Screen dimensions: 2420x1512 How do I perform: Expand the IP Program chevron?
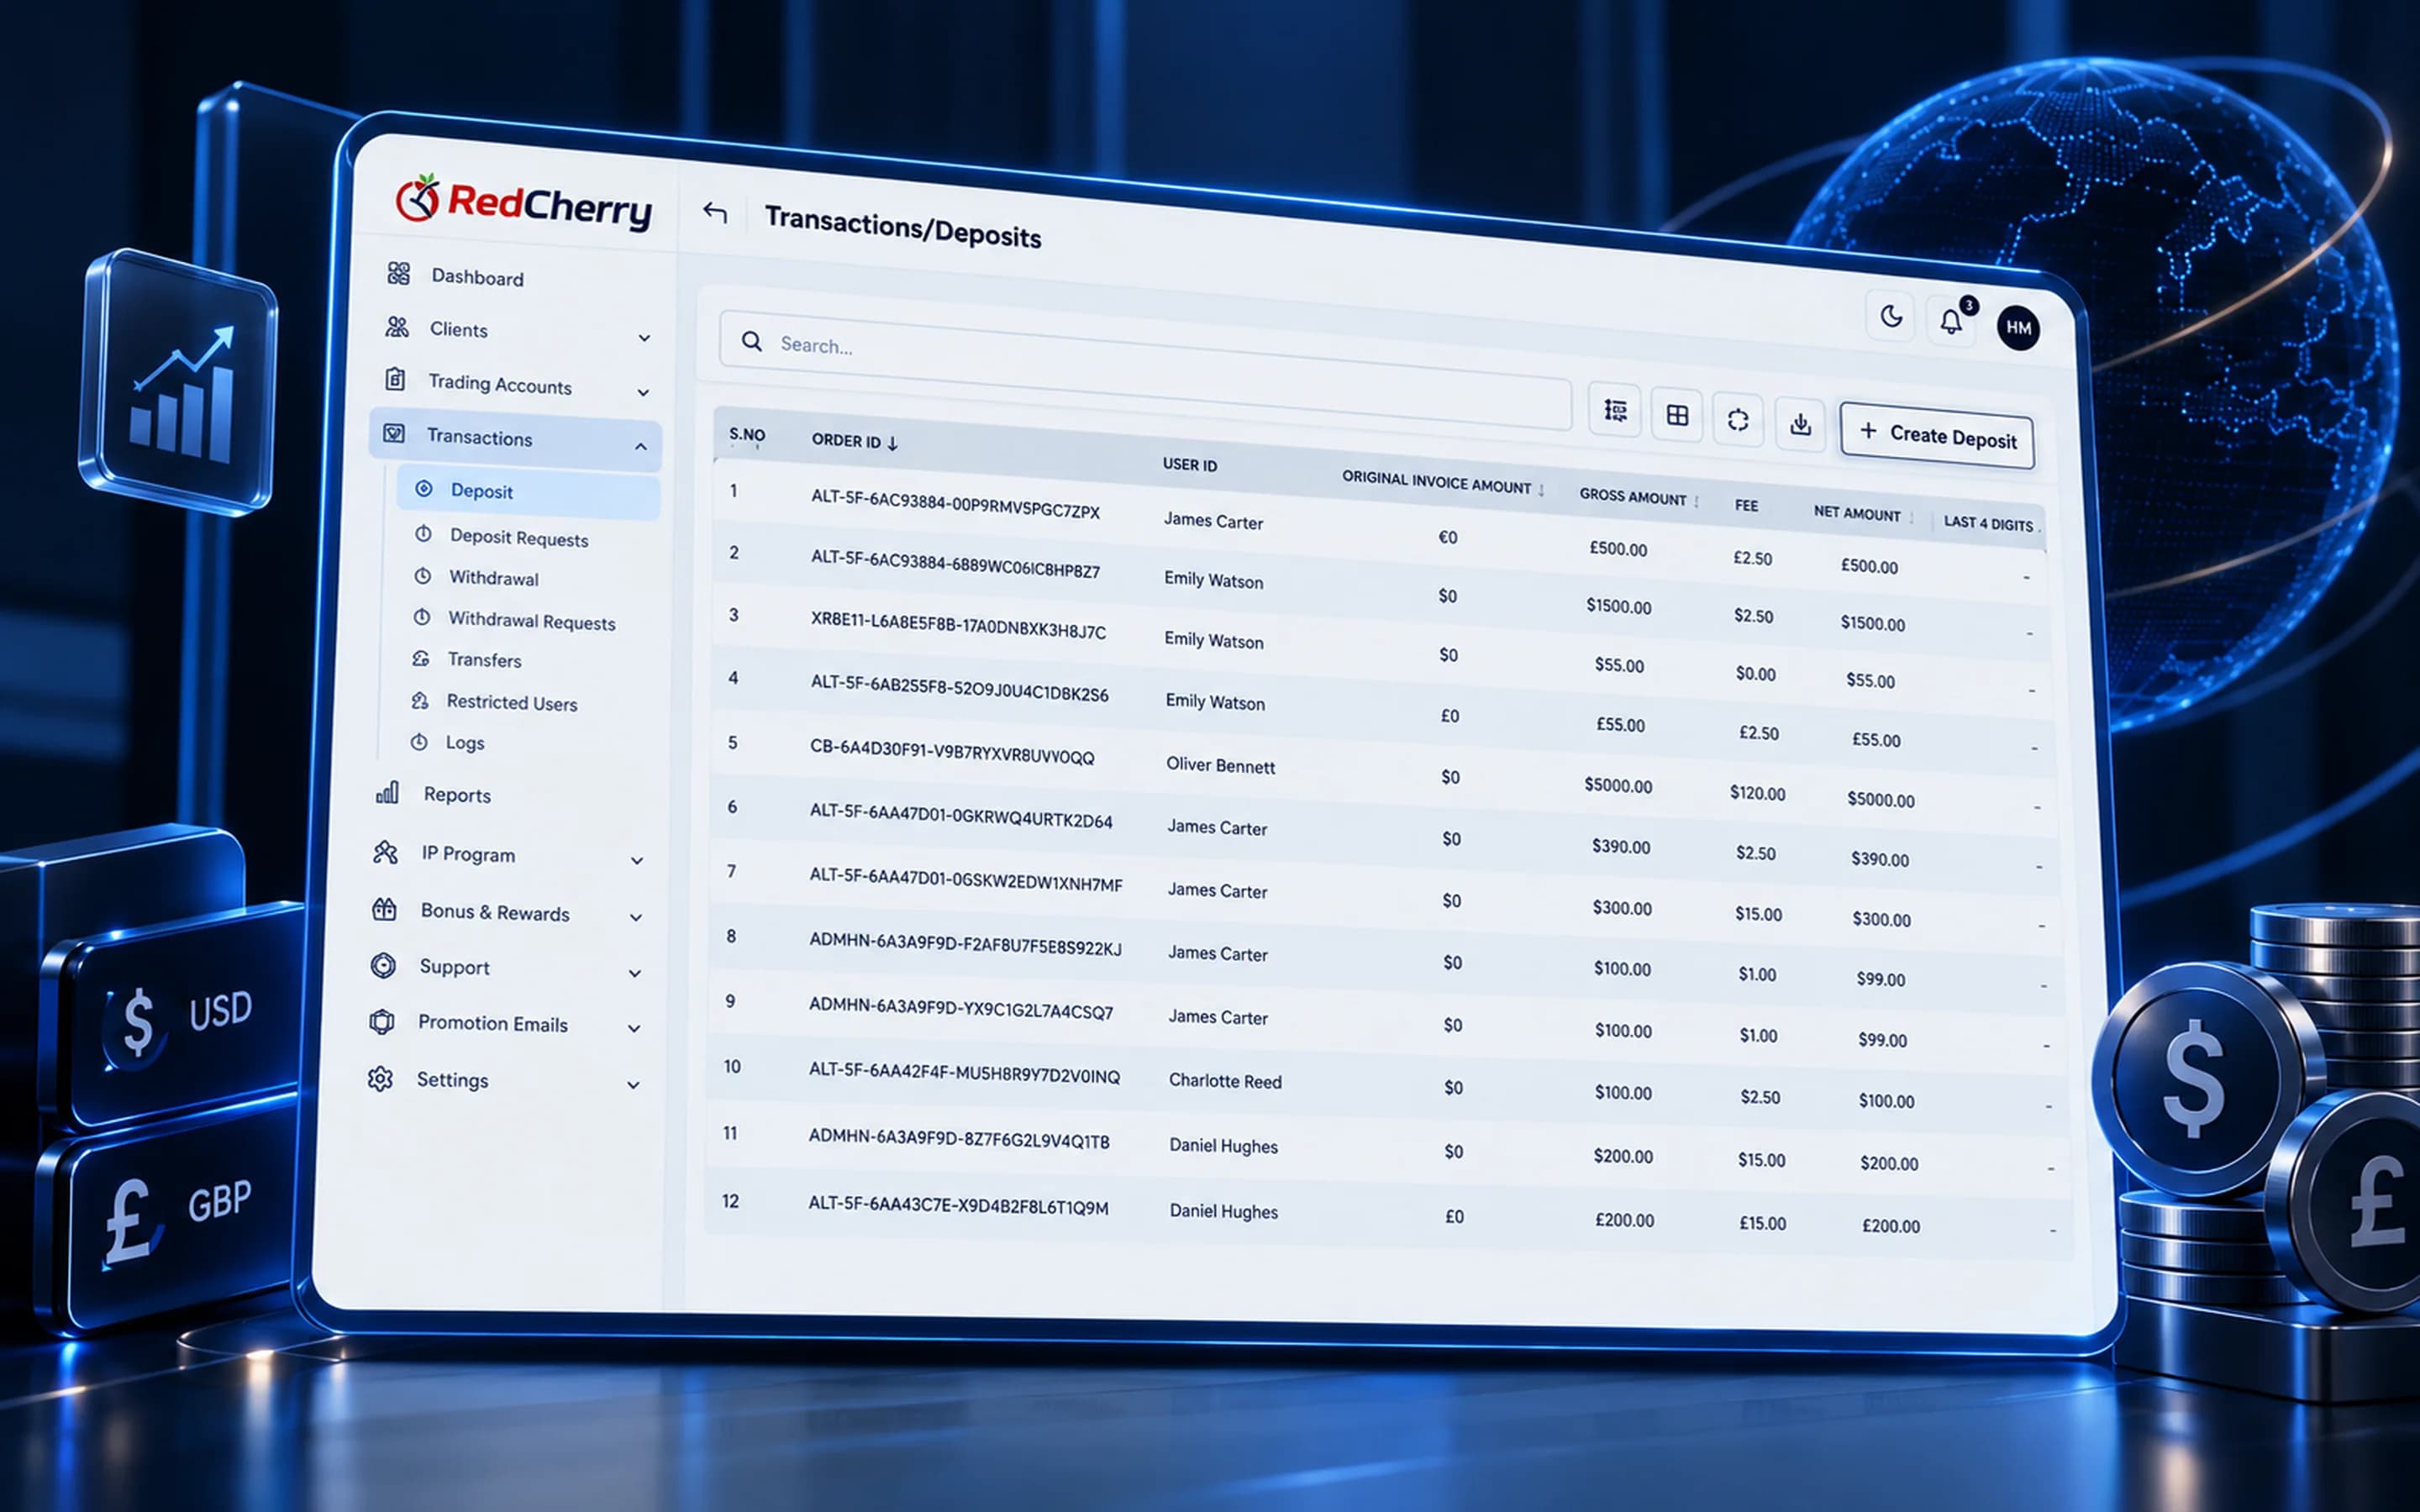(637, 860)
